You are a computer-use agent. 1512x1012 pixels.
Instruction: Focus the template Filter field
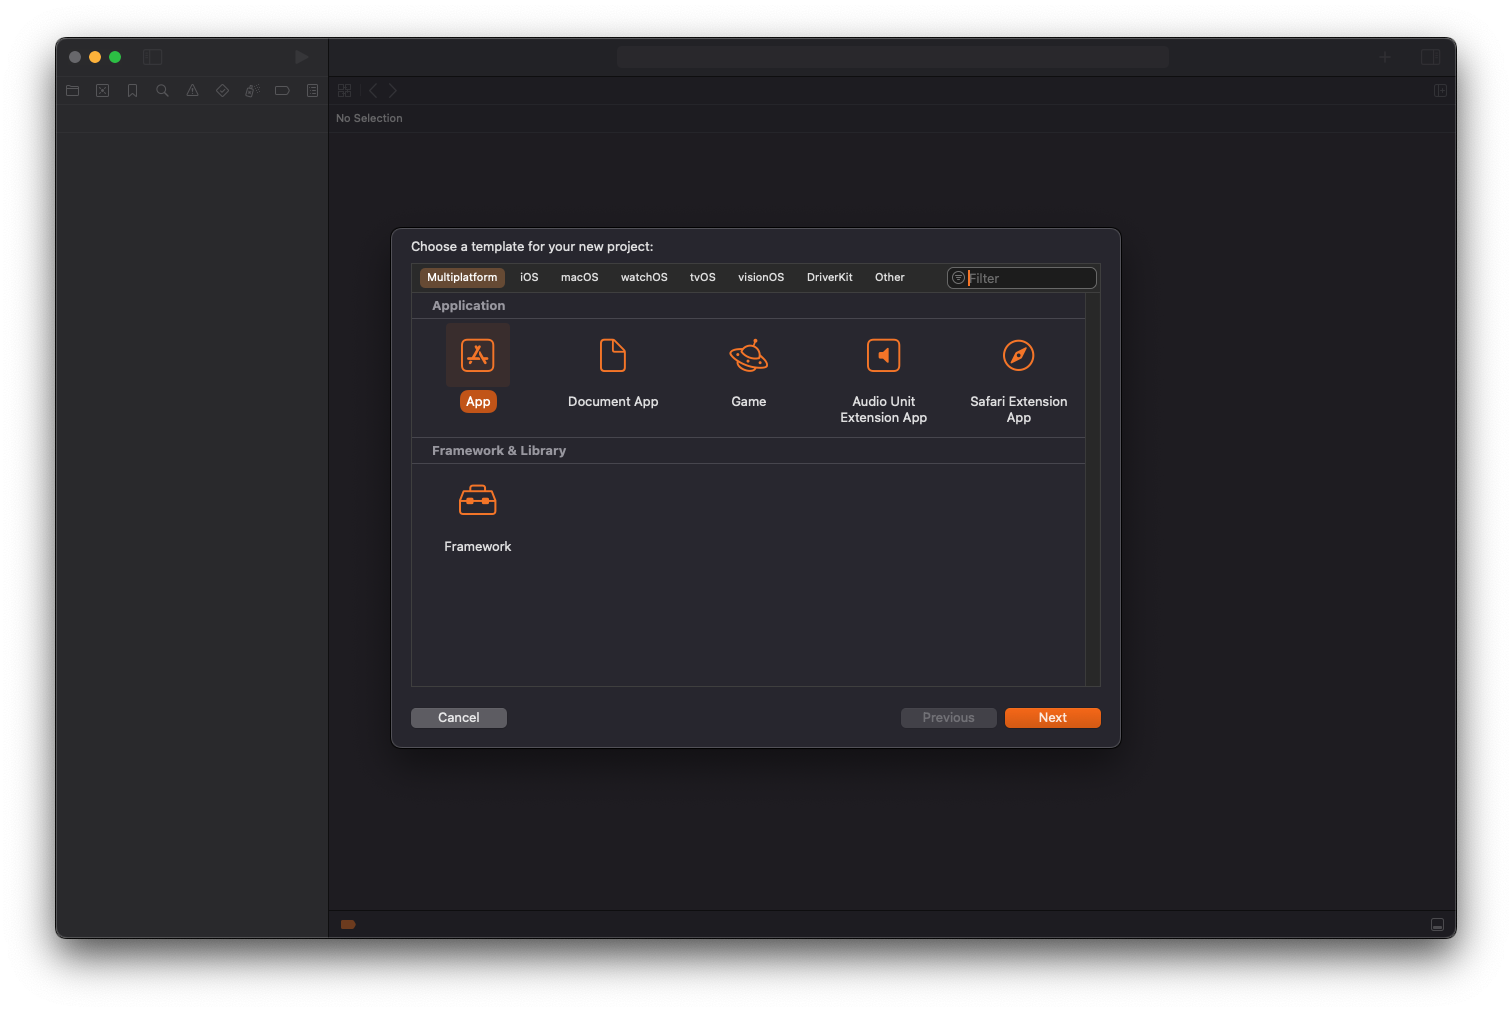1022,278
